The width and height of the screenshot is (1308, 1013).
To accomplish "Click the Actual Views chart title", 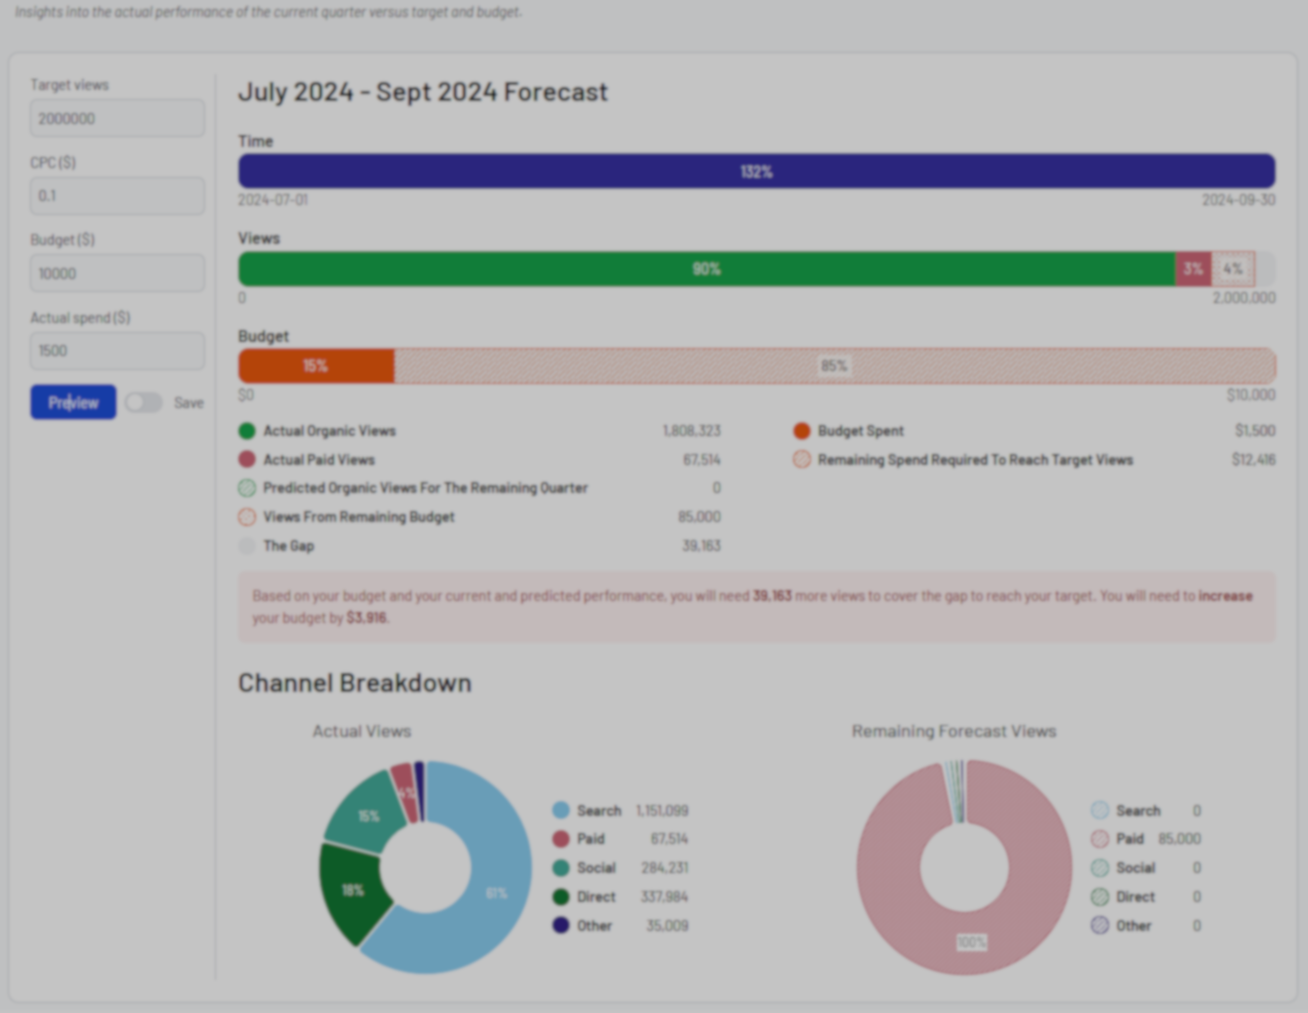I will point(362,731).
